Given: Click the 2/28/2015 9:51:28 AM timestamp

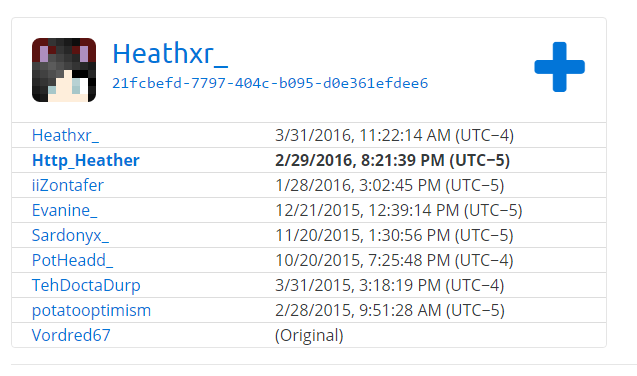Looking at the screenshot, I should click(x=390, y=311).
